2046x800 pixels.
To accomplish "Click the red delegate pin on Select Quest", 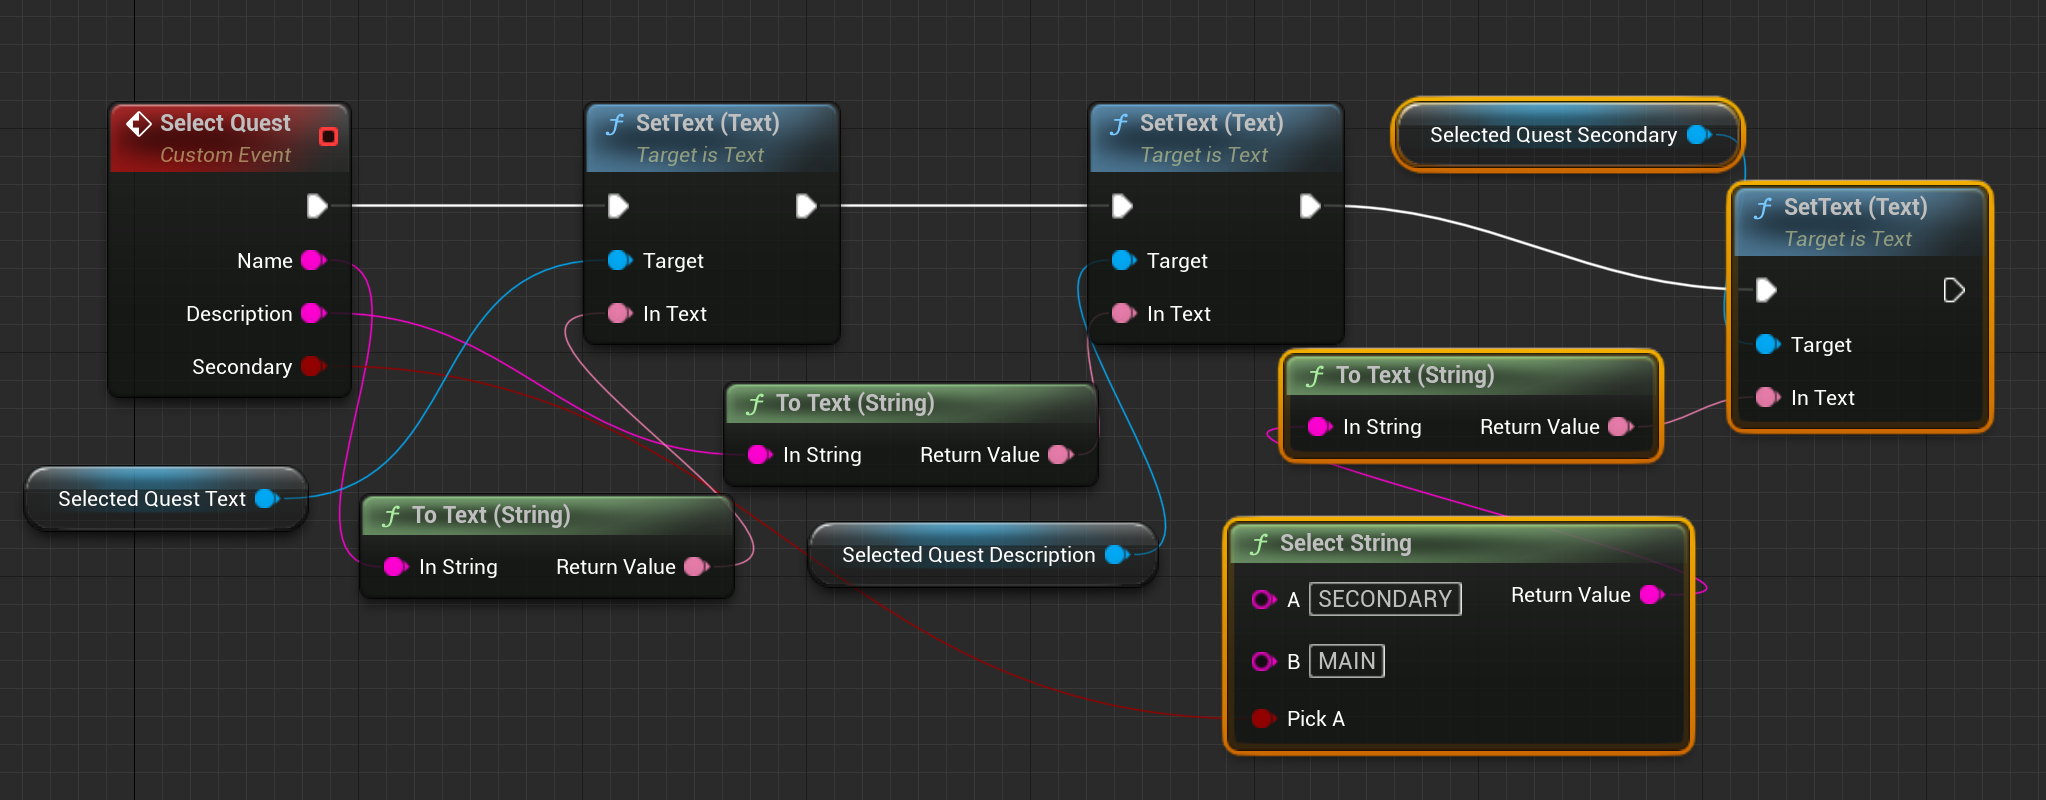I will (328, 136).
